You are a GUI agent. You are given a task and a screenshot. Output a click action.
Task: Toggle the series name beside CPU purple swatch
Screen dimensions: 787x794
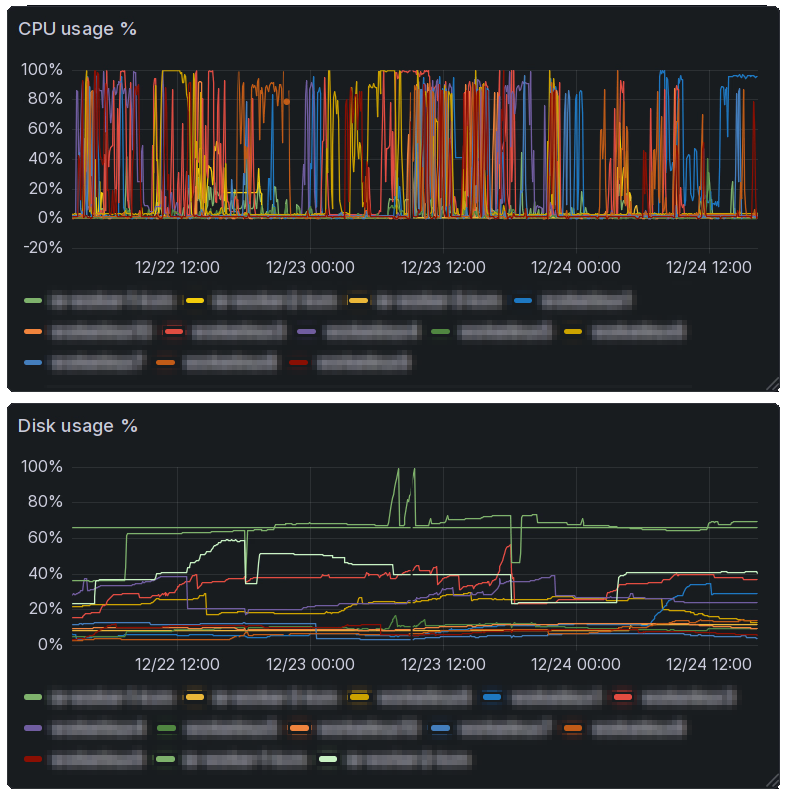[371, 331]
